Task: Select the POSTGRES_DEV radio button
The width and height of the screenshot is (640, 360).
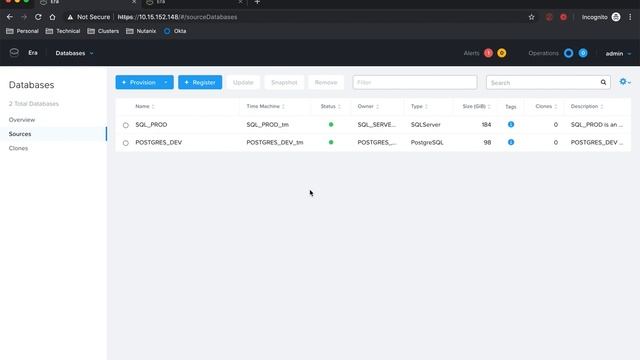Action: coord(126,143)
